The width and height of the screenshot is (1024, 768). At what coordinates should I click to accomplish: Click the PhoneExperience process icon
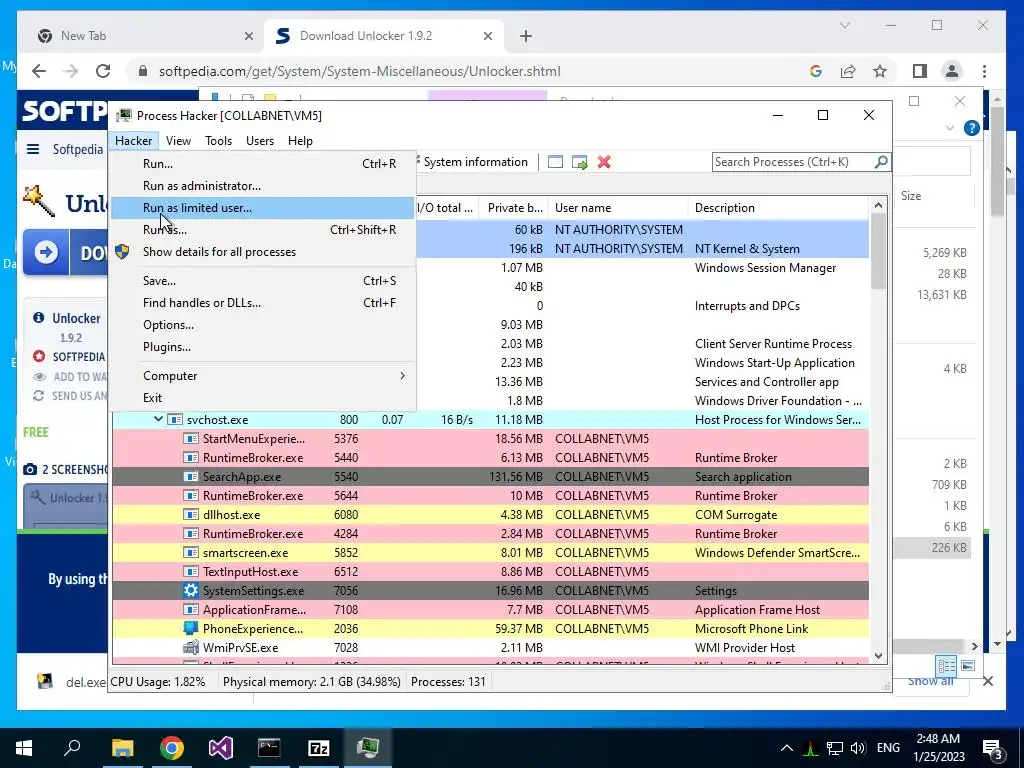191,628
